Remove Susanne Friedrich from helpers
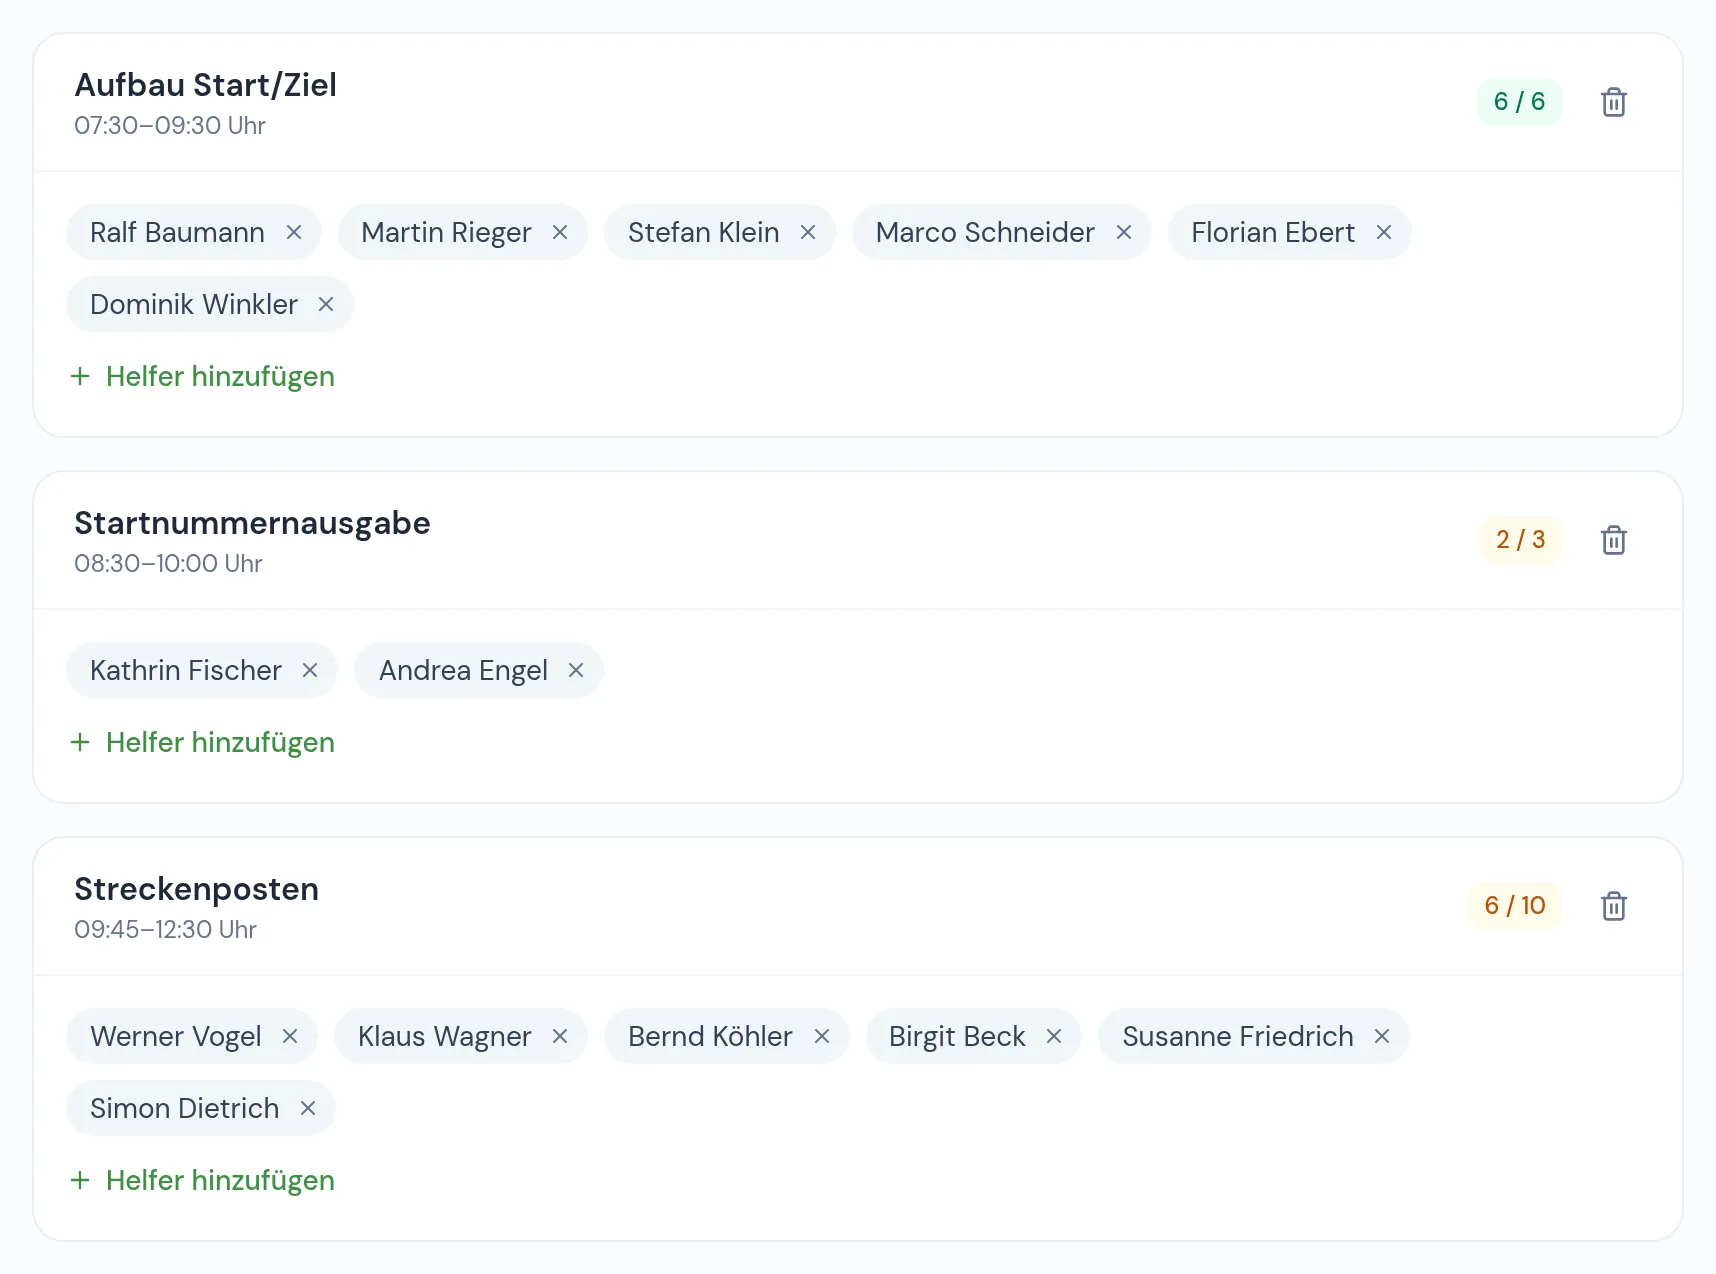 coord(1382,1036)
